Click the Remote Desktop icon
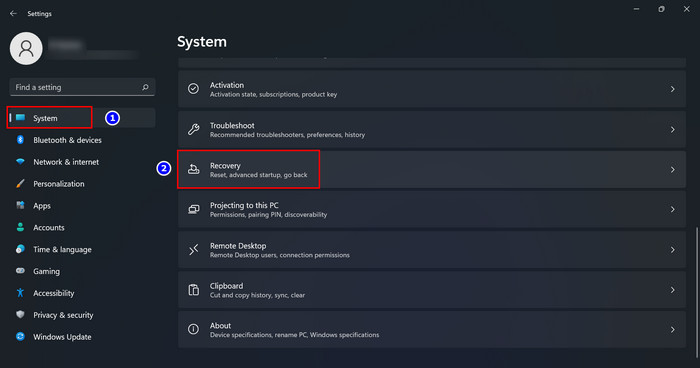Image resolution: width=700 pixels, height=368 pixels. [x=193, y=250]
